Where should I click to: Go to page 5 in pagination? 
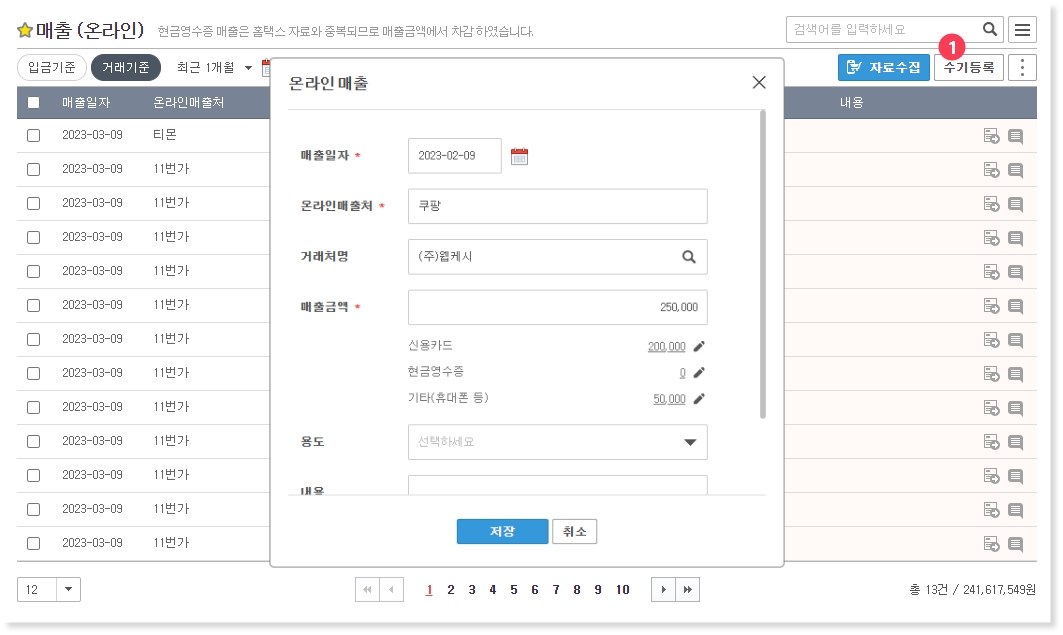[513, 590]
